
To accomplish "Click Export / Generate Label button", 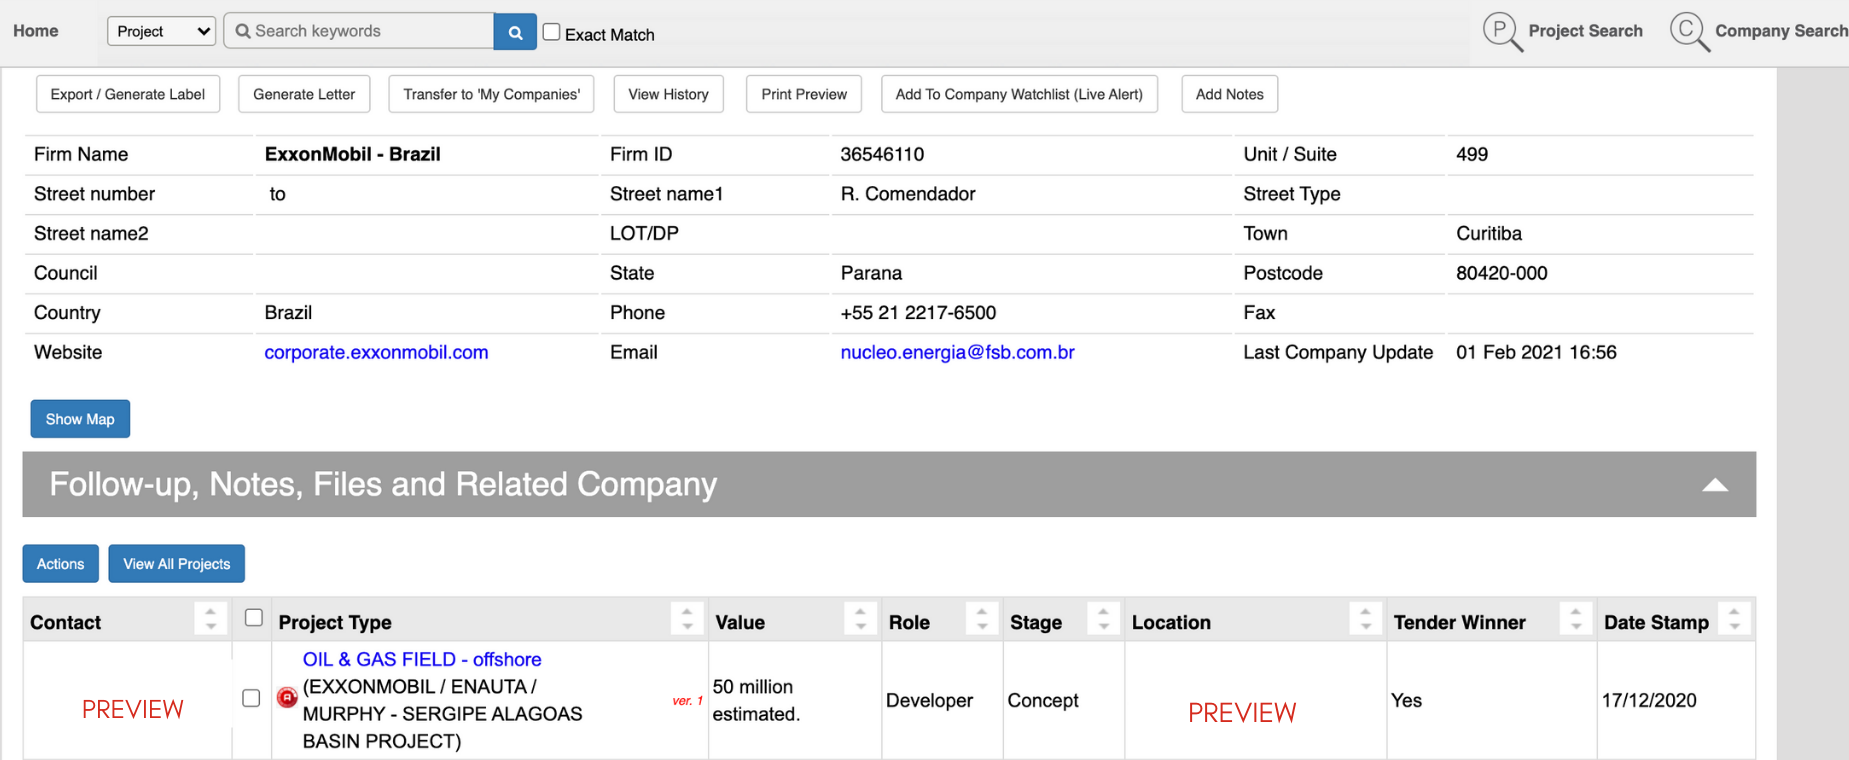I will tap(128, 94).
